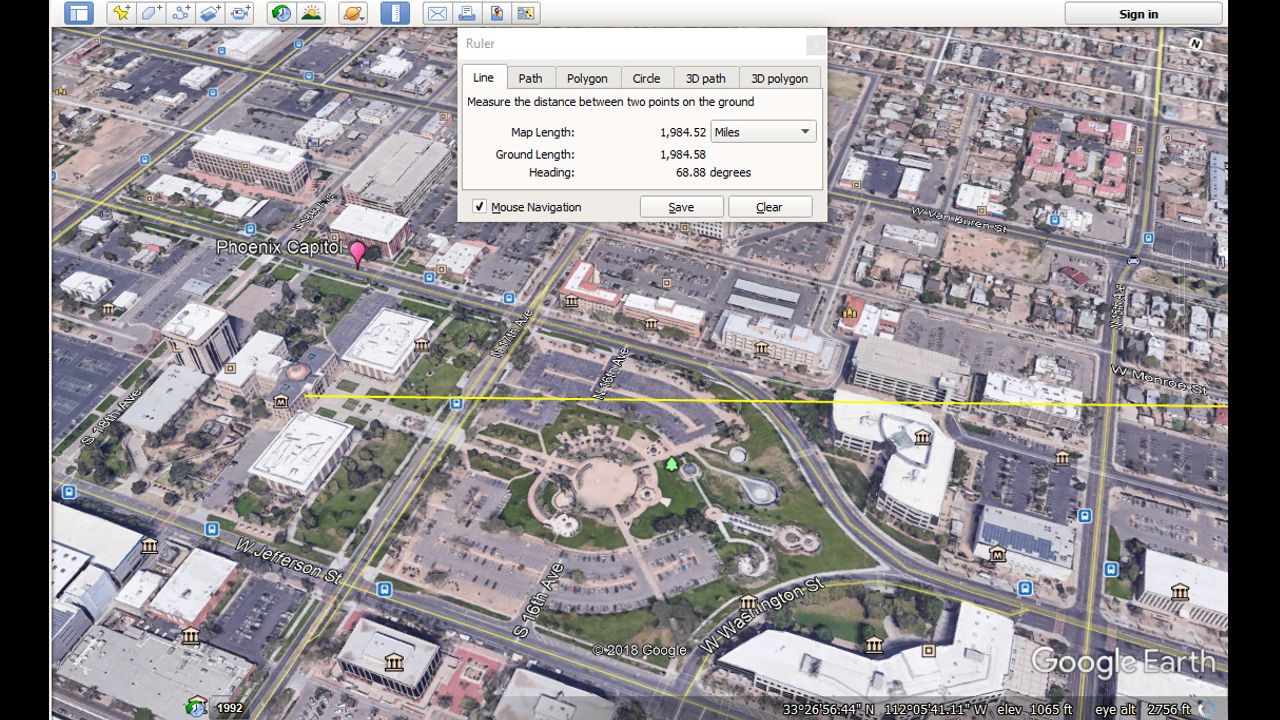
Task: Click the Add Placemark pushpin icon
Action: [121, 13]
